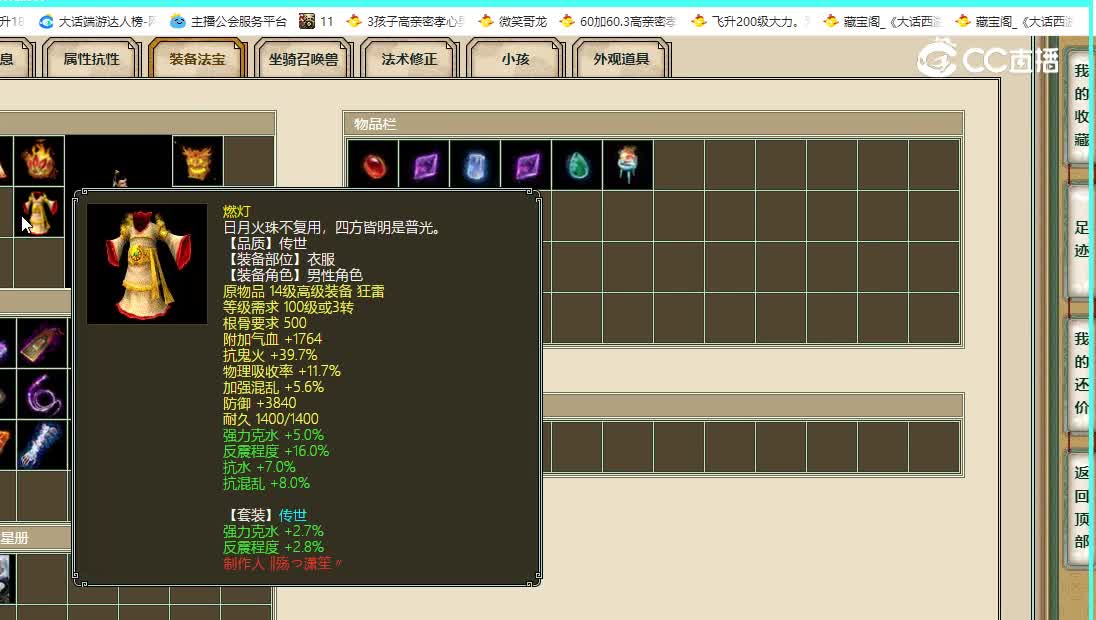Image resolution: width=1096 pixels, height=620 pixels.
Task: Click the red 制作人 maker line
Action: [x=283, y=563]
